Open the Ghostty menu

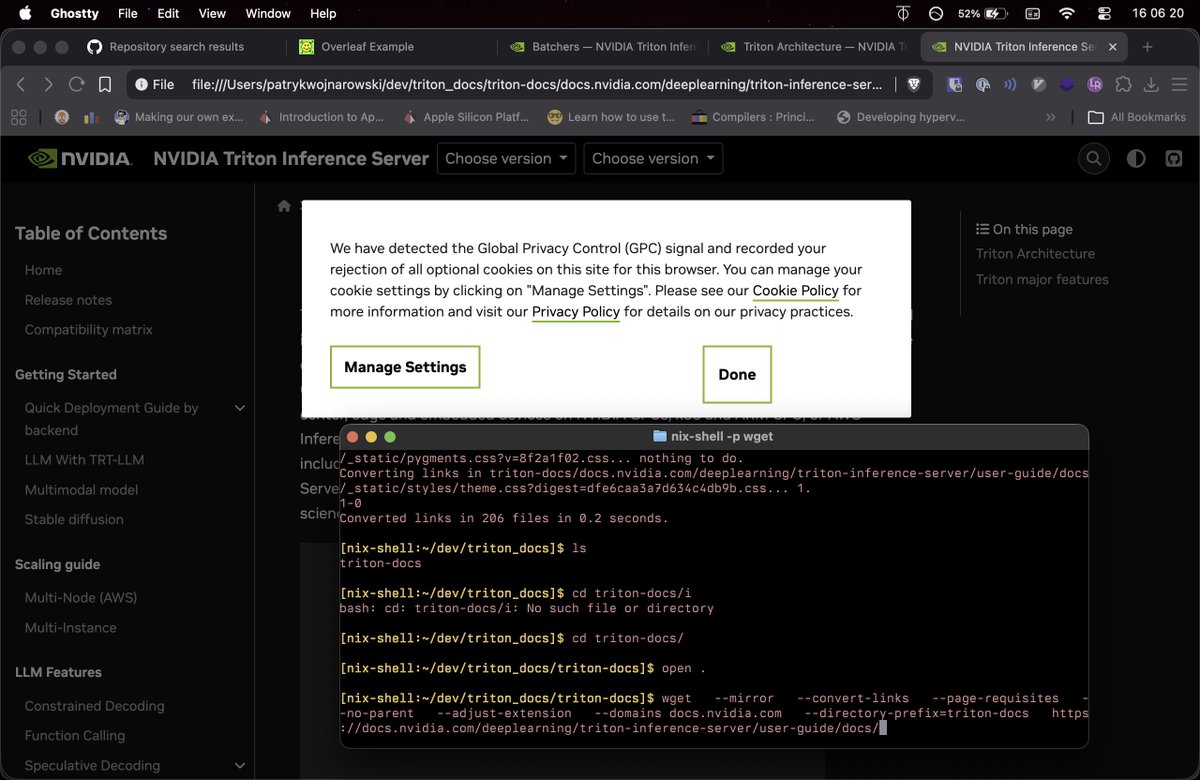click(x=74, y=13)
